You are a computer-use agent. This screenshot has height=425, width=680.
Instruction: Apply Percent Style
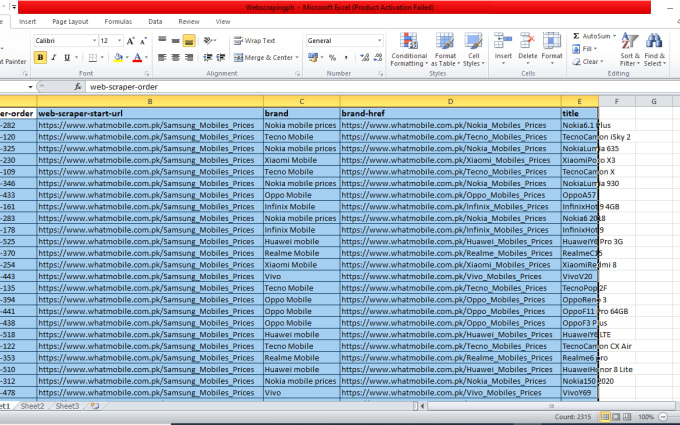pyautogui.click(x=332, y=57)
